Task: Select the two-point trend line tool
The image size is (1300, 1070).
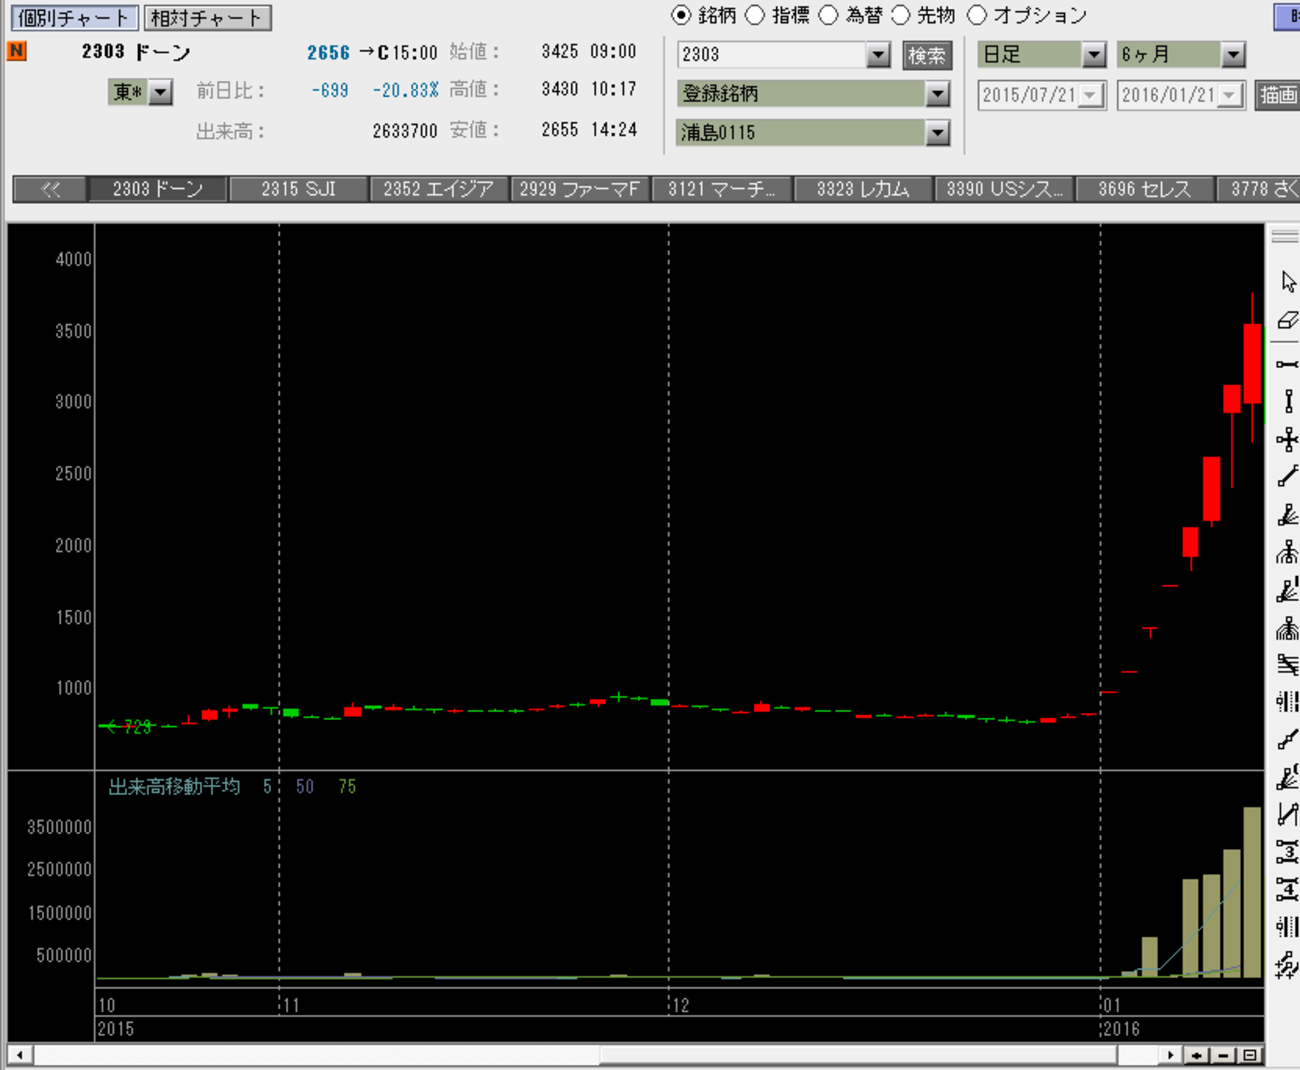Action: pos(1288,477)
